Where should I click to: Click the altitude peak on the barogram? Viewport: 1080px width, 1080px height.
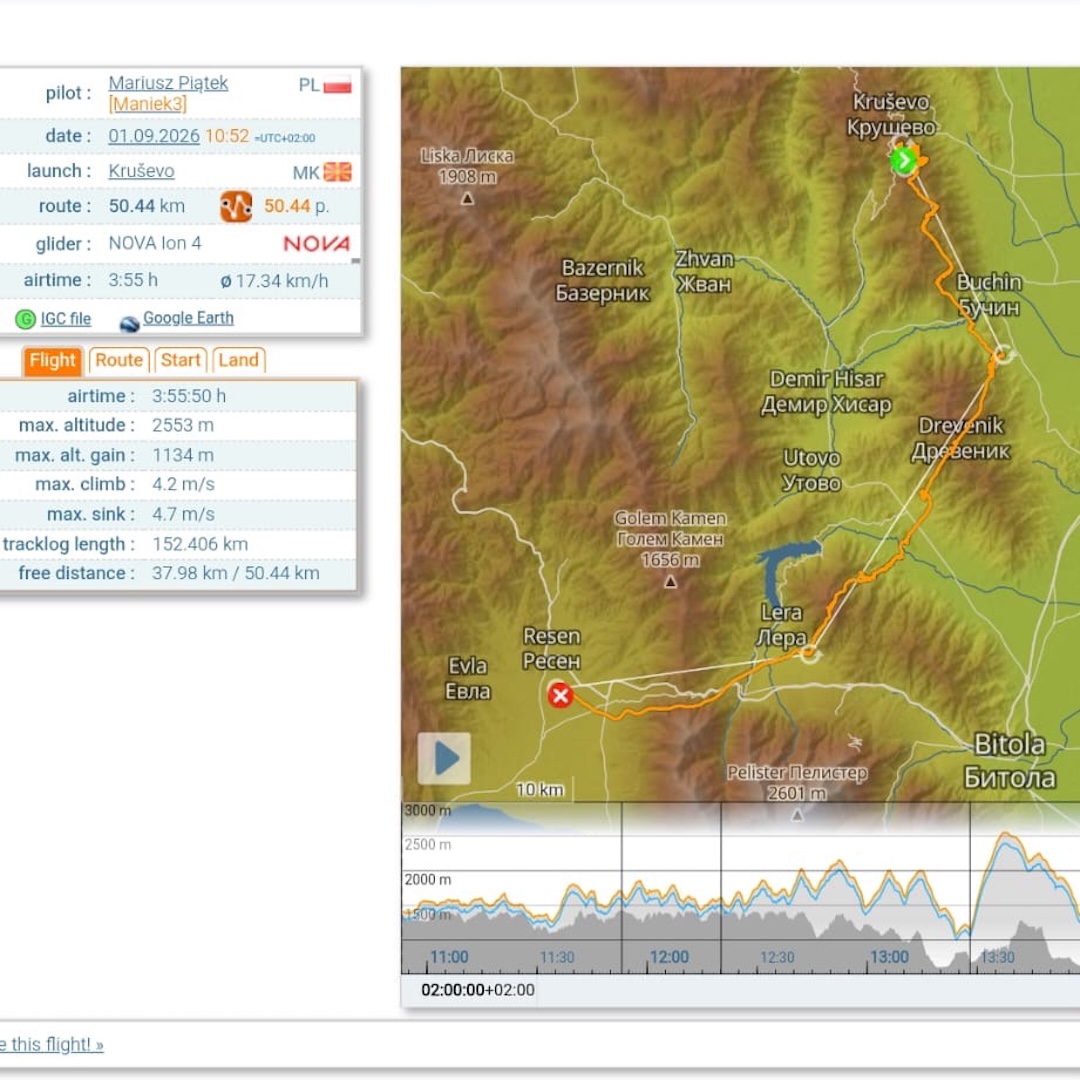coord(1006,835)
